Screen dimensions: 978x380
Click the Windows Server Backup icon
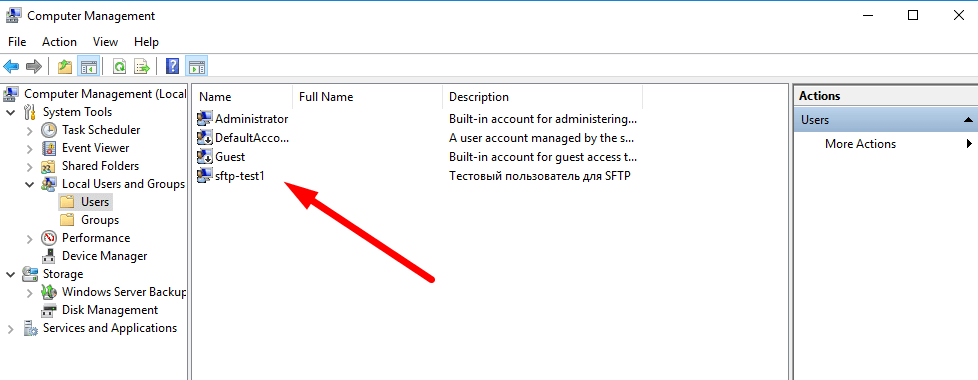(49, 292)
